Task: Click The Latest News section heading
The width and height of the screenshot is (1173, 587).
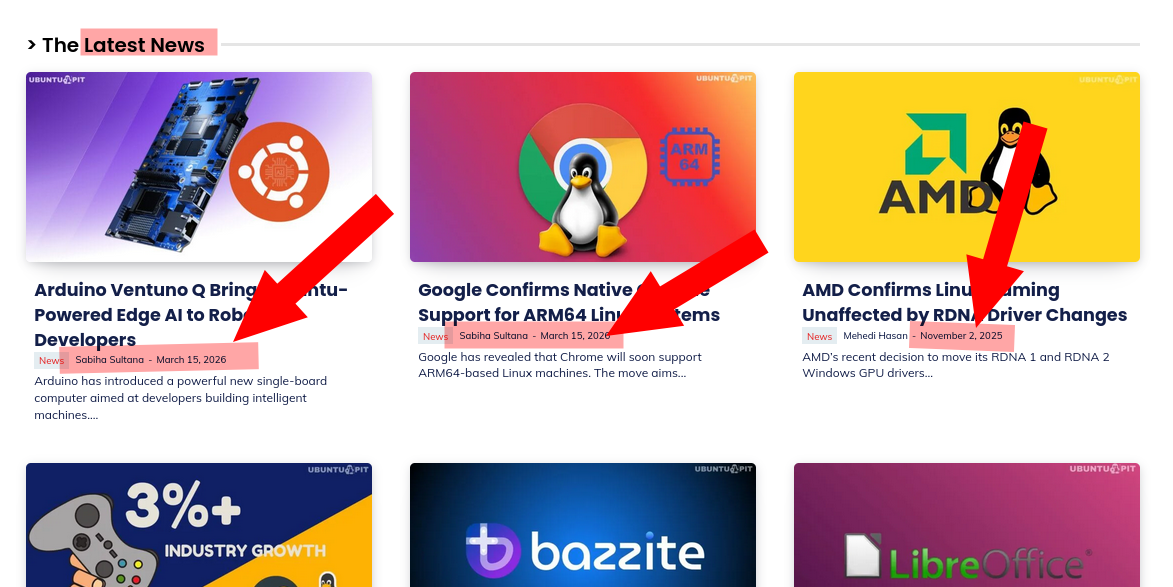Action: [x=123, y=45]
